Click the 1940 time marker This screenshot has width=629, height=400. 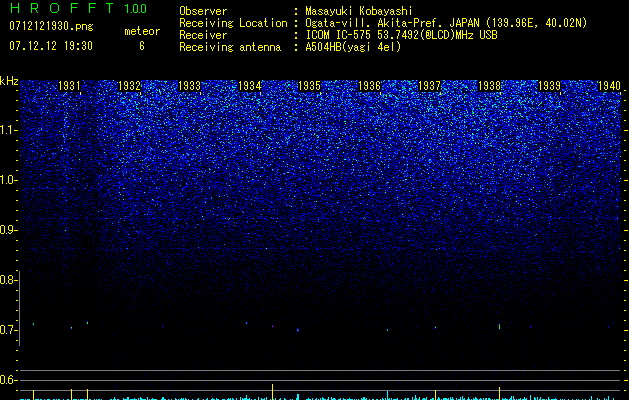pos(609,86)
